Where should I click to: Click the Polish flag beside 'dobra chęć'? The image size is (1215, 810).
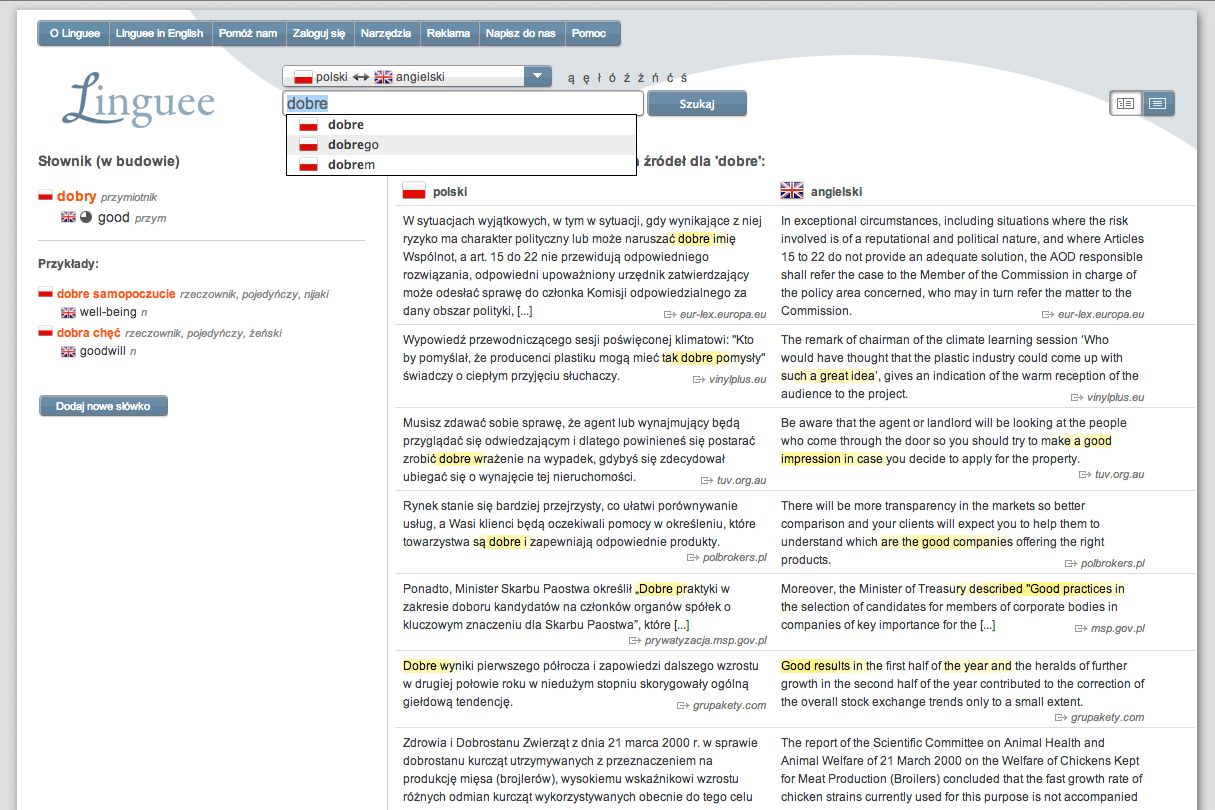pyautogui.click(x=45, y=332)
